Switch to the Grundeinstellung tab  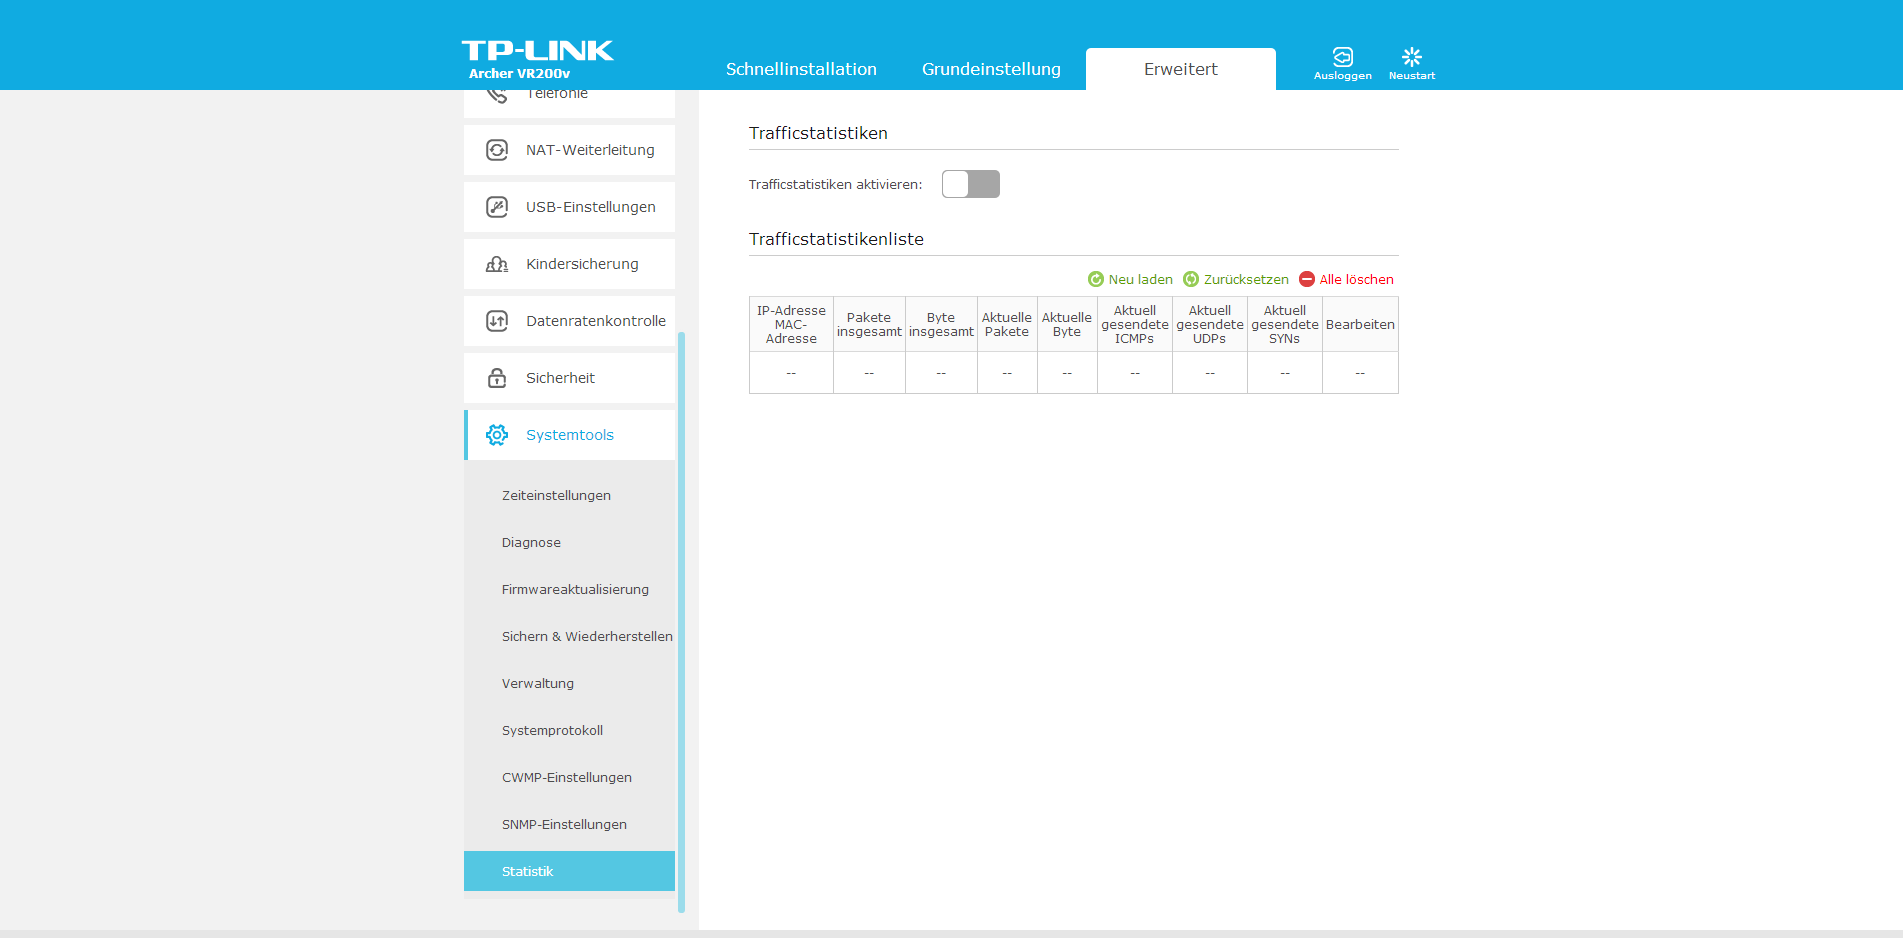[991, 69]
